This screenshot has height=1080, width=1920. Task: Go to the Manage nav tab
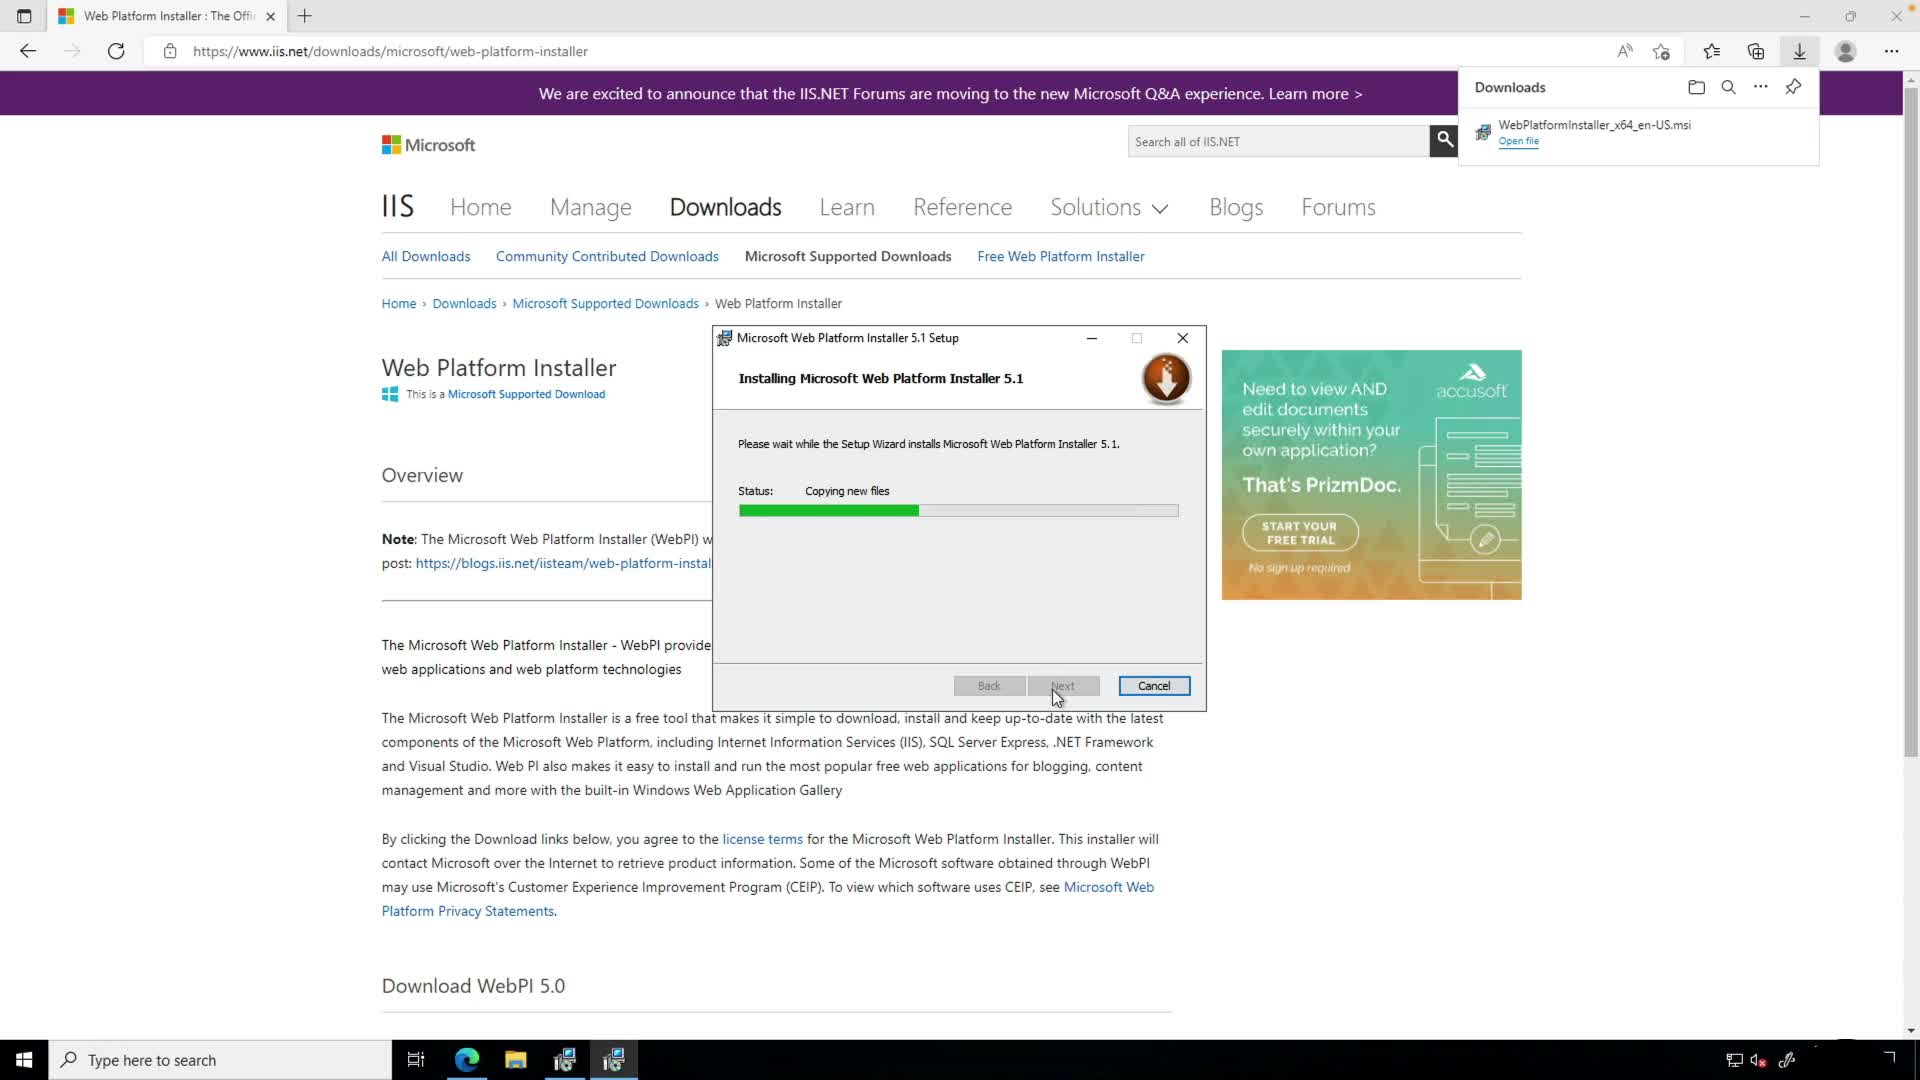click(590, 207)
